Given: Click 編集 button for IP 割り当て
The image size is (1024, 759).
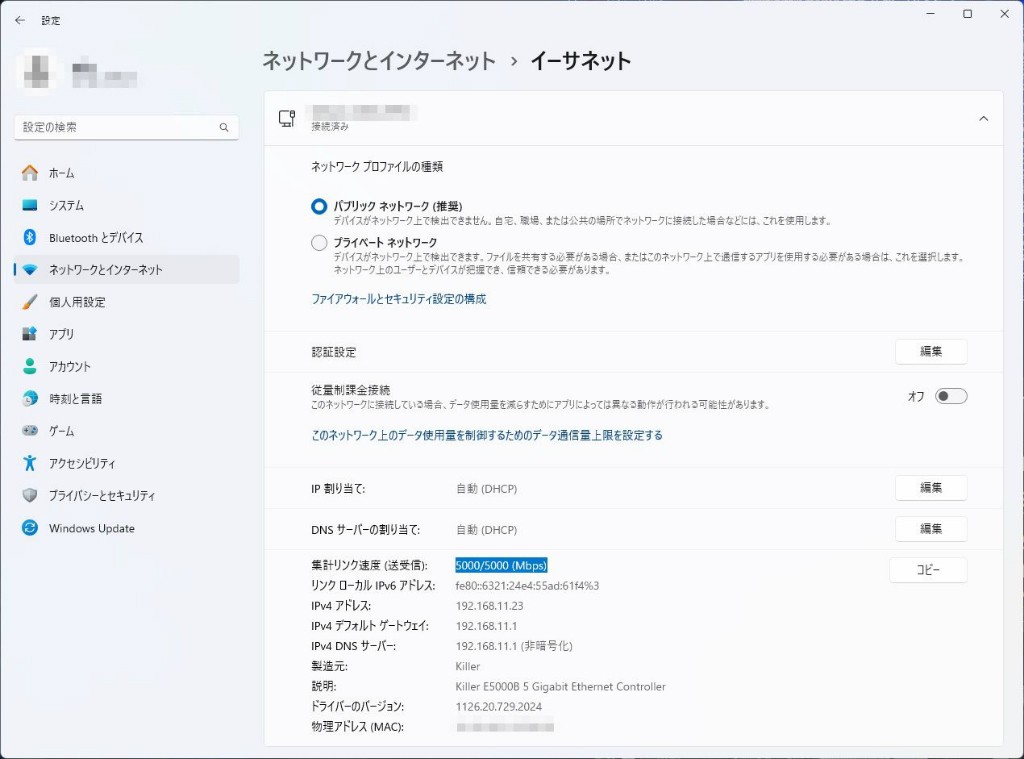Looking at the screenshot, I should tap(930, 488).
